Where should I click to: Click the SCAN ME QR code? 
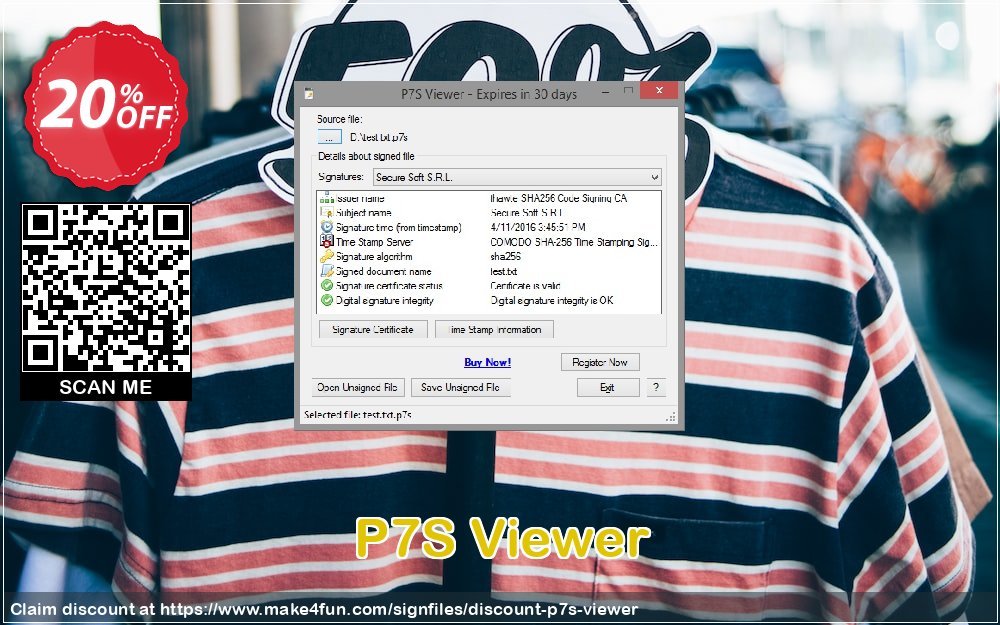(x=106, y=302)
